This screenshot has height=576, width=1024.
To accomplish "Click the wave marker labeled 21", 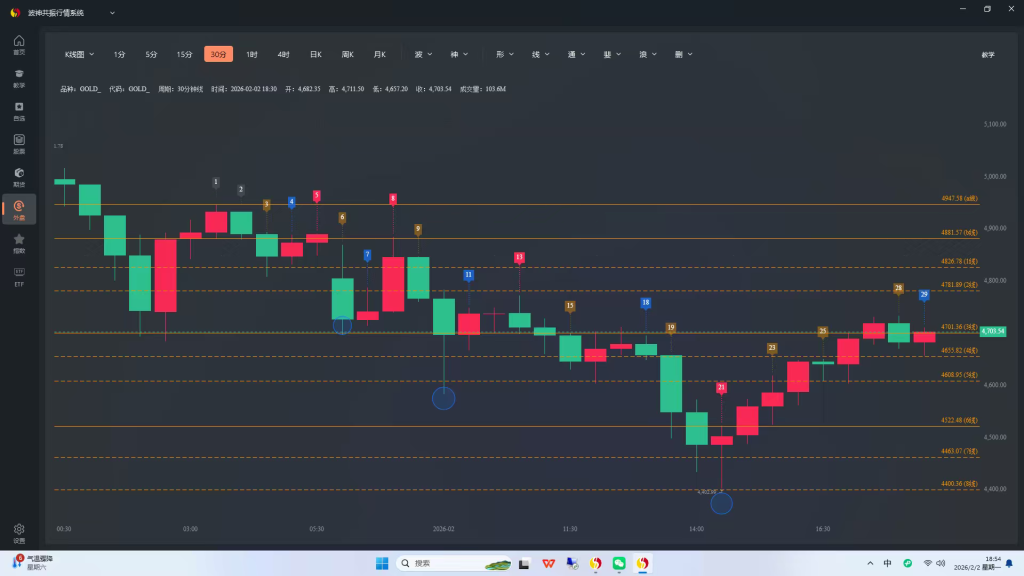I will (721, 387).
